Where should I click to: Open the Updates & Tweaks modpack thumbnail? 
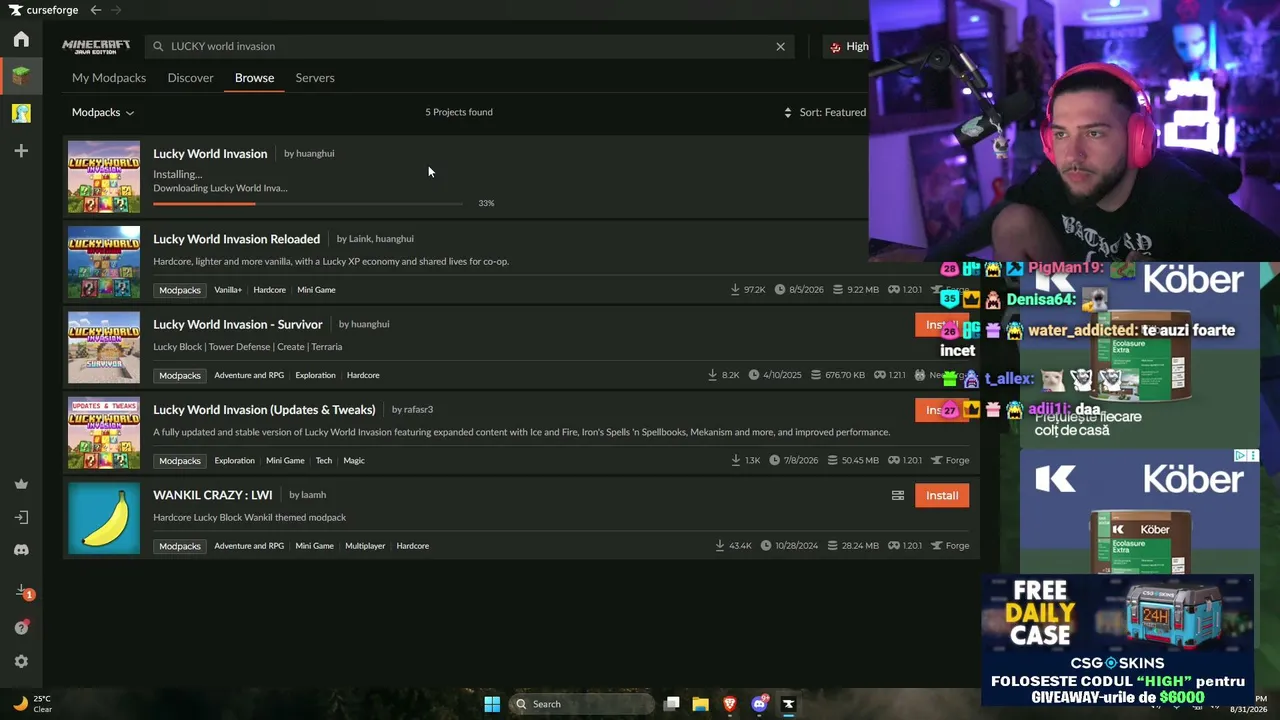point(104,433)
